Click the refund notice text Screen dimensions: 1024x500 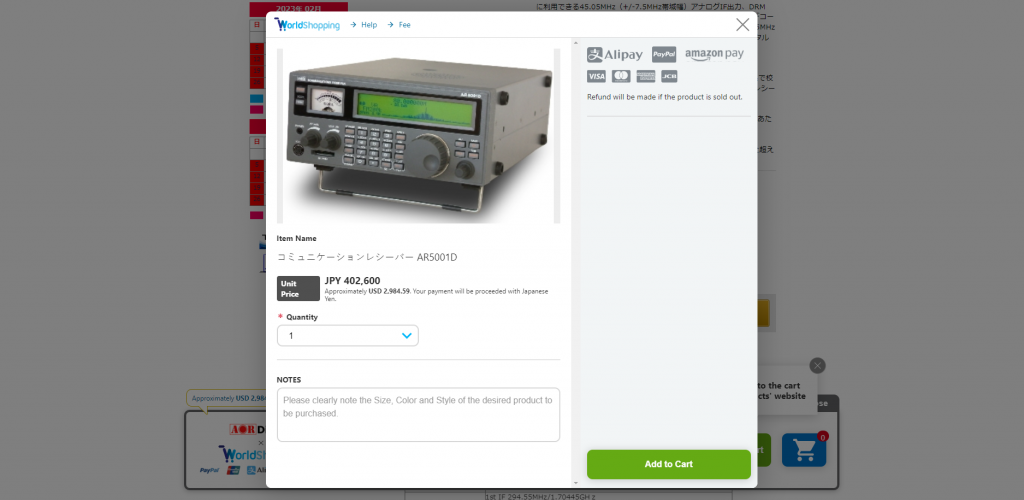pyautogui.click(x=665, y=97)
